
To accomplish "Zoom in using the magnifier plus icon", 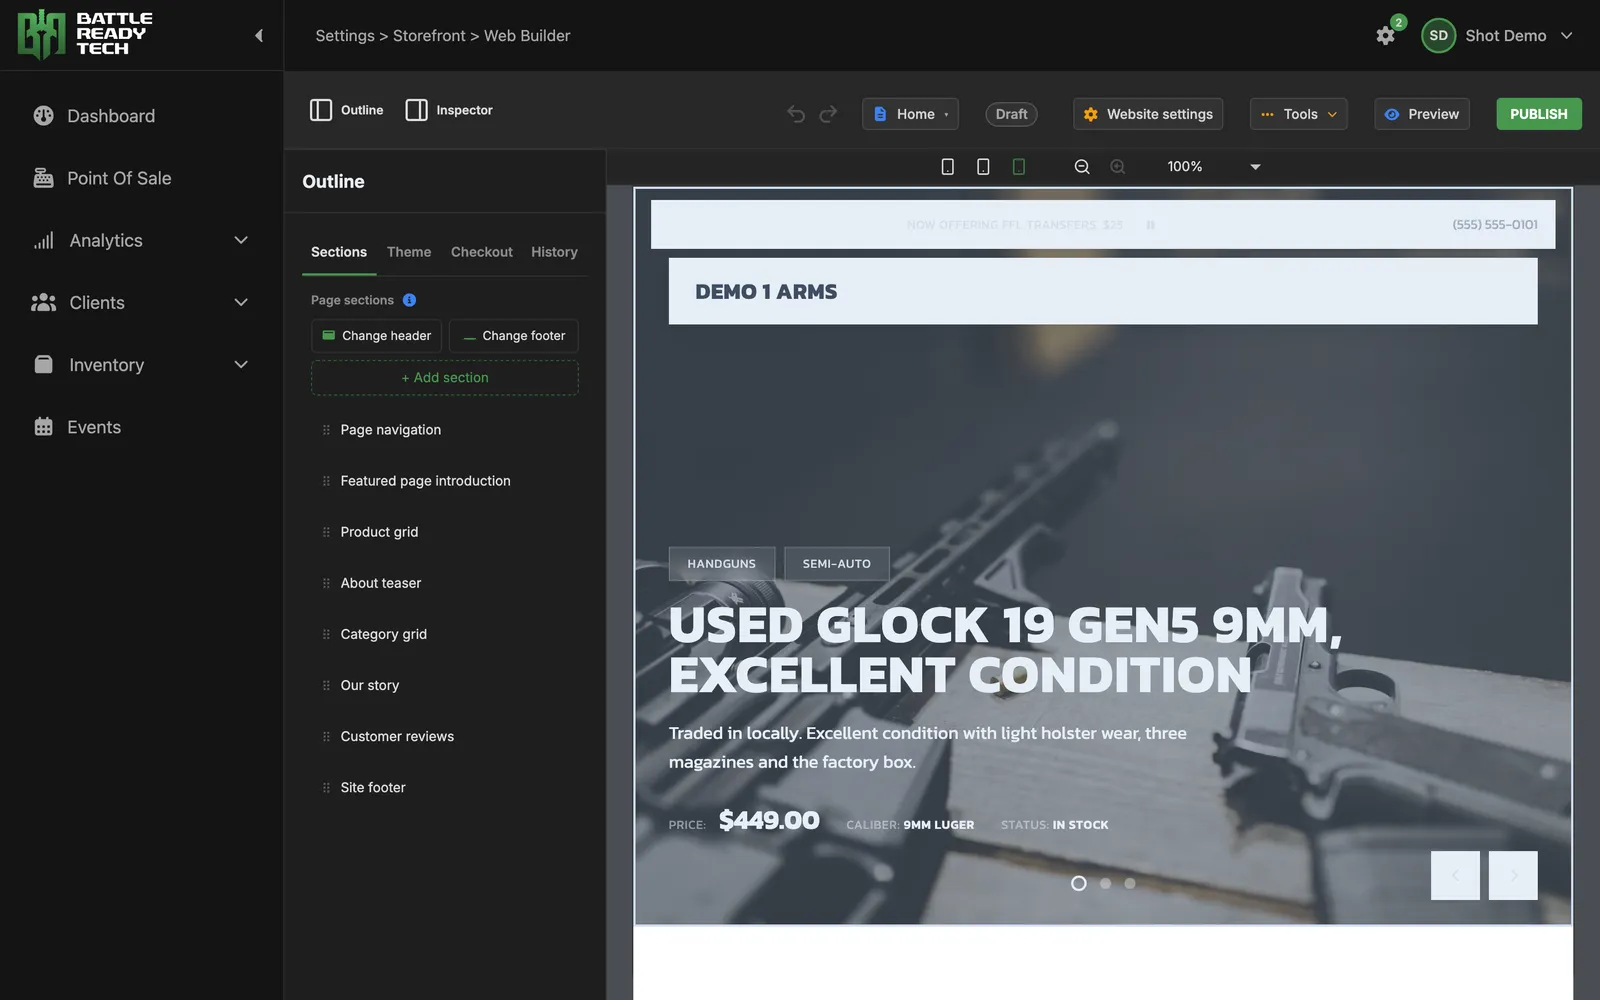I will pyautogui.click(x=1118, y=167).
